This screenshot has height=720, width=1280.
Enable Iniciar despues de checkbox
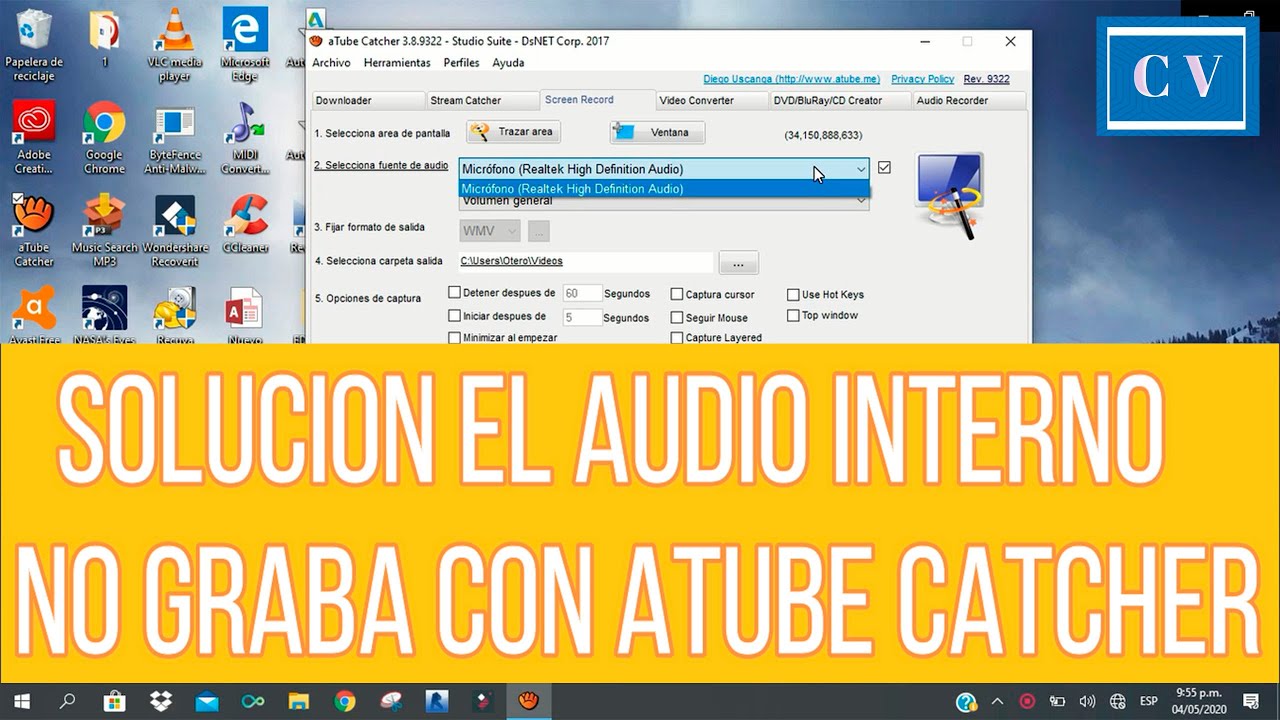pos(455,316)
